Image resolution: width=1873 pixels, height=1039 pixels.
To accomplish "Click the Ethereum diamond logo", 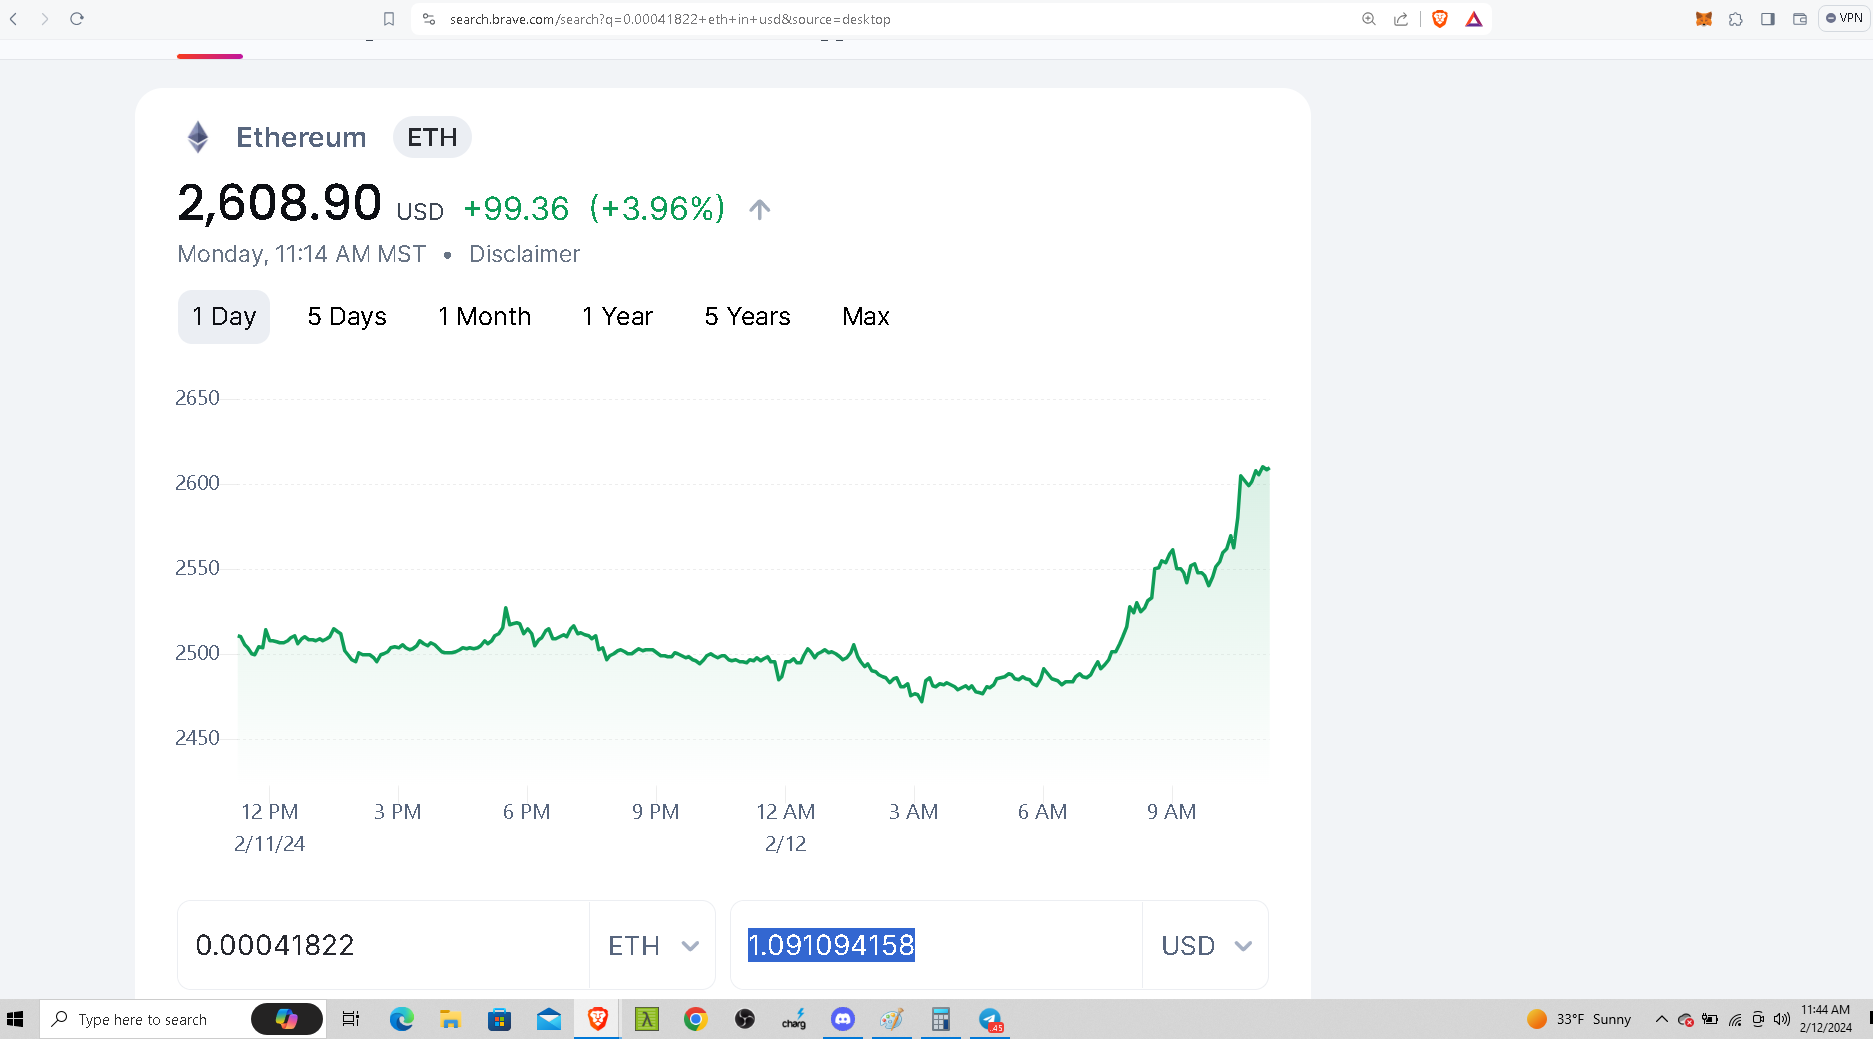I will pos(198,137).
